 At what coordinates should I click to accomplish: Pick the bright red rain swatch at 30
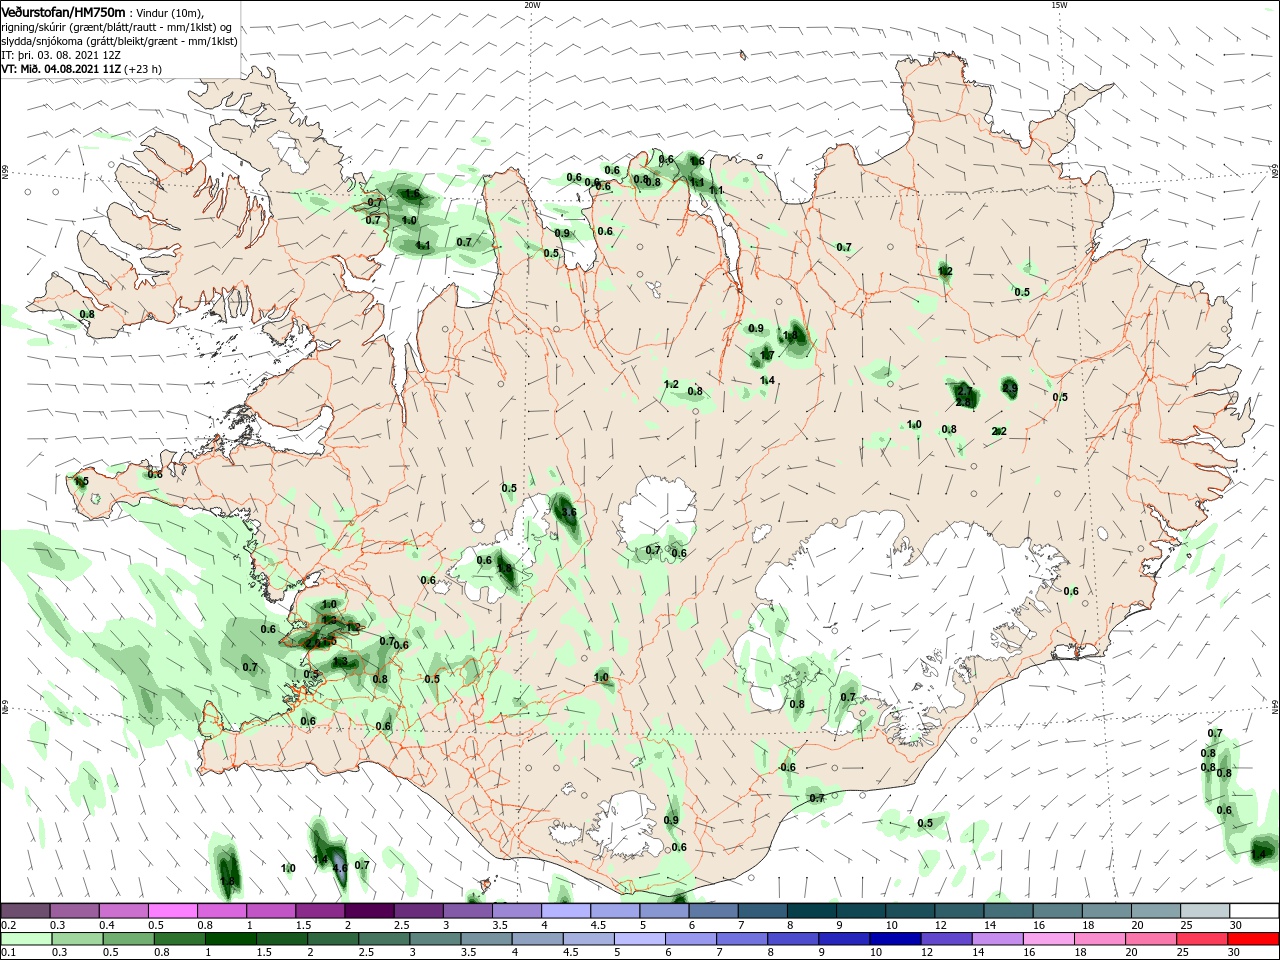(x=1254, y=939)
